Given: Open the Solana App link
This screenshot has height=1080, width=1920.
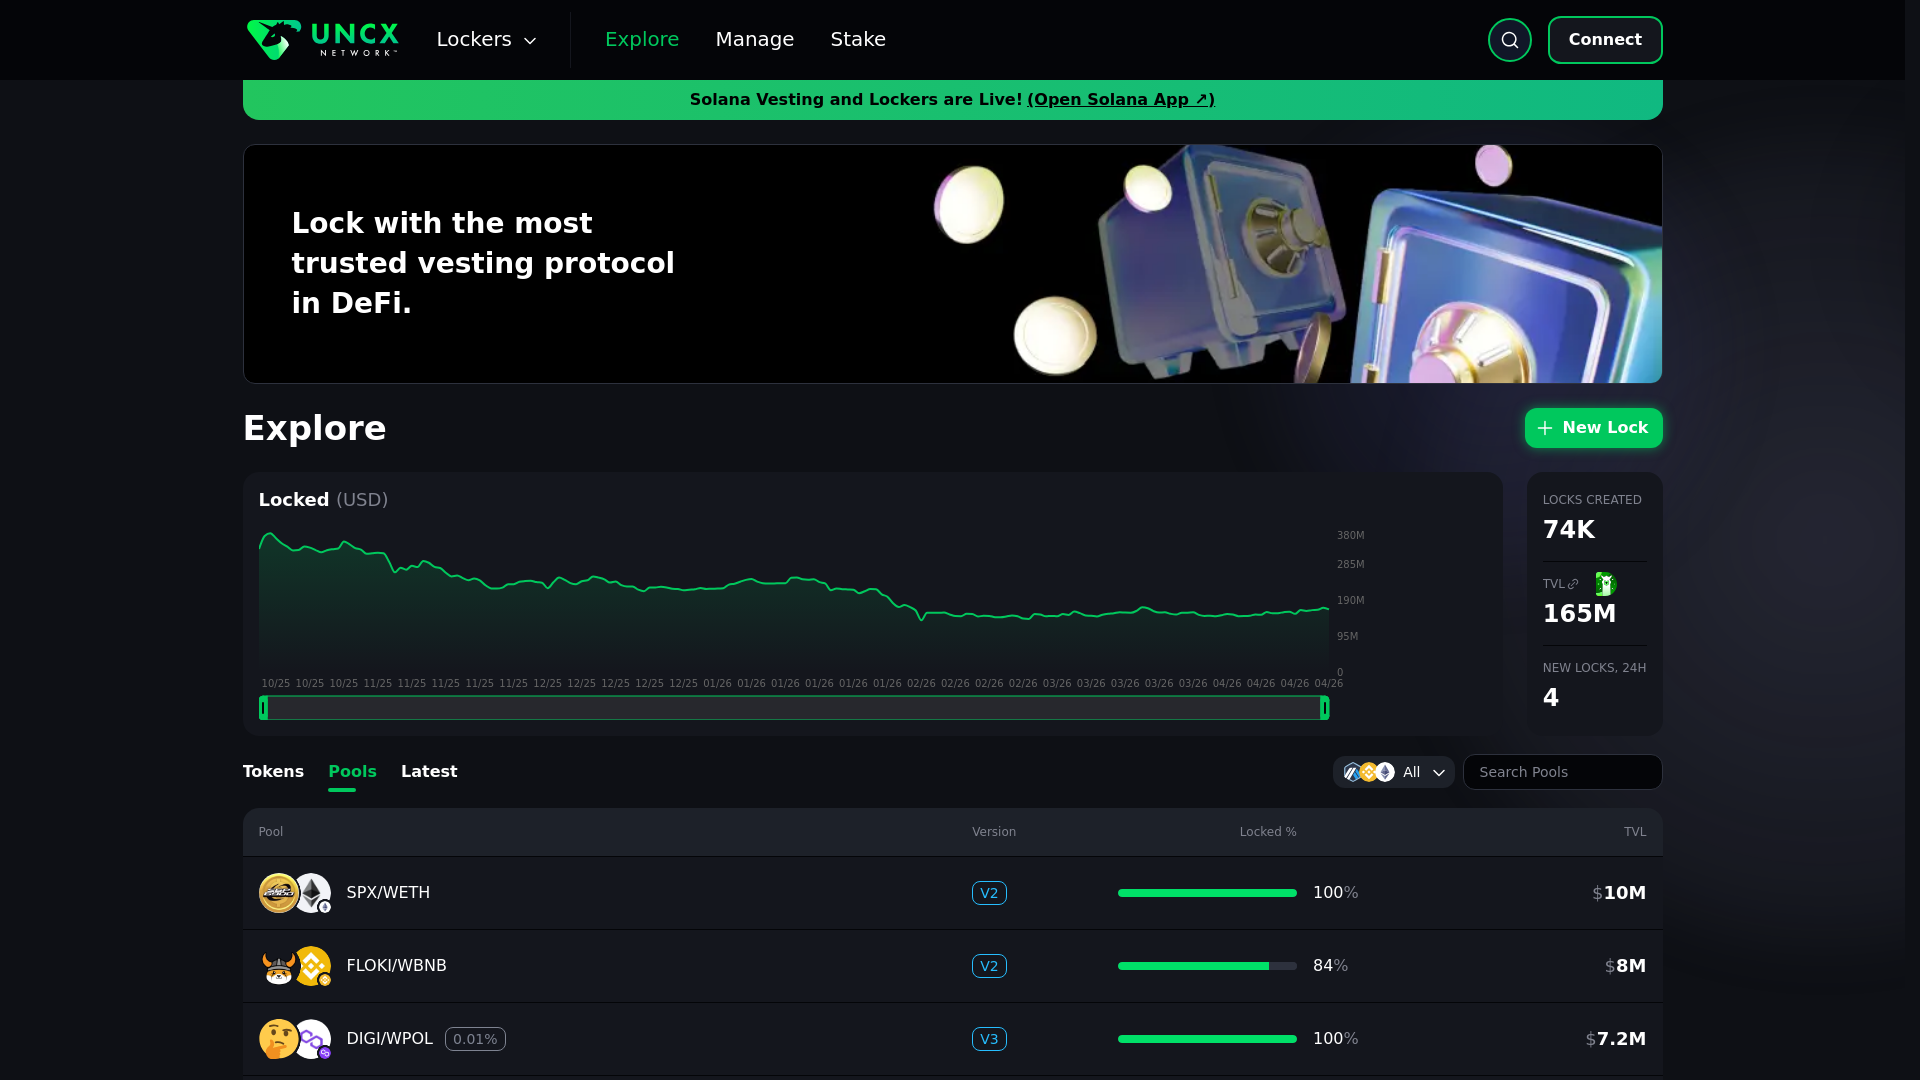Looking at the screenshot, I should [x=1120, y=100].
